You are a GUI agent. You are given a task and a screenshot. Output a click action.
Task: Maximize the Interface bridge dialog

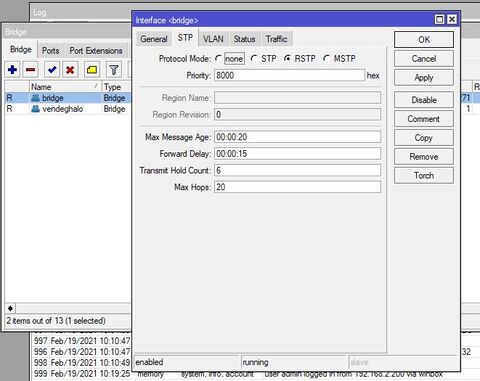coord(440,20)
